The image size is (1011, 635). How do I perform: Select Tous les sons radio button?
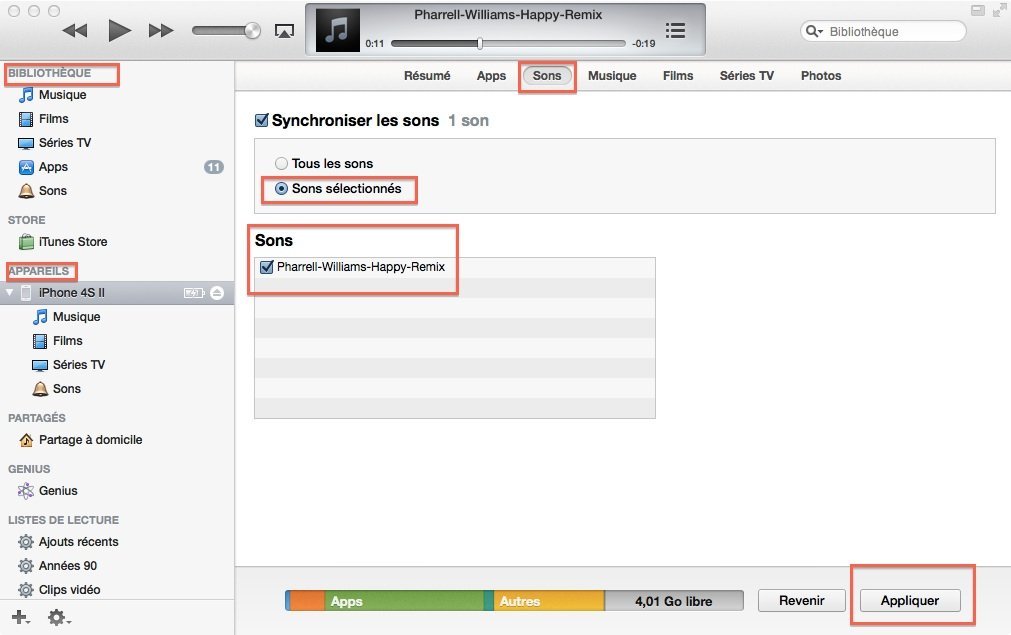click(281, 164)
